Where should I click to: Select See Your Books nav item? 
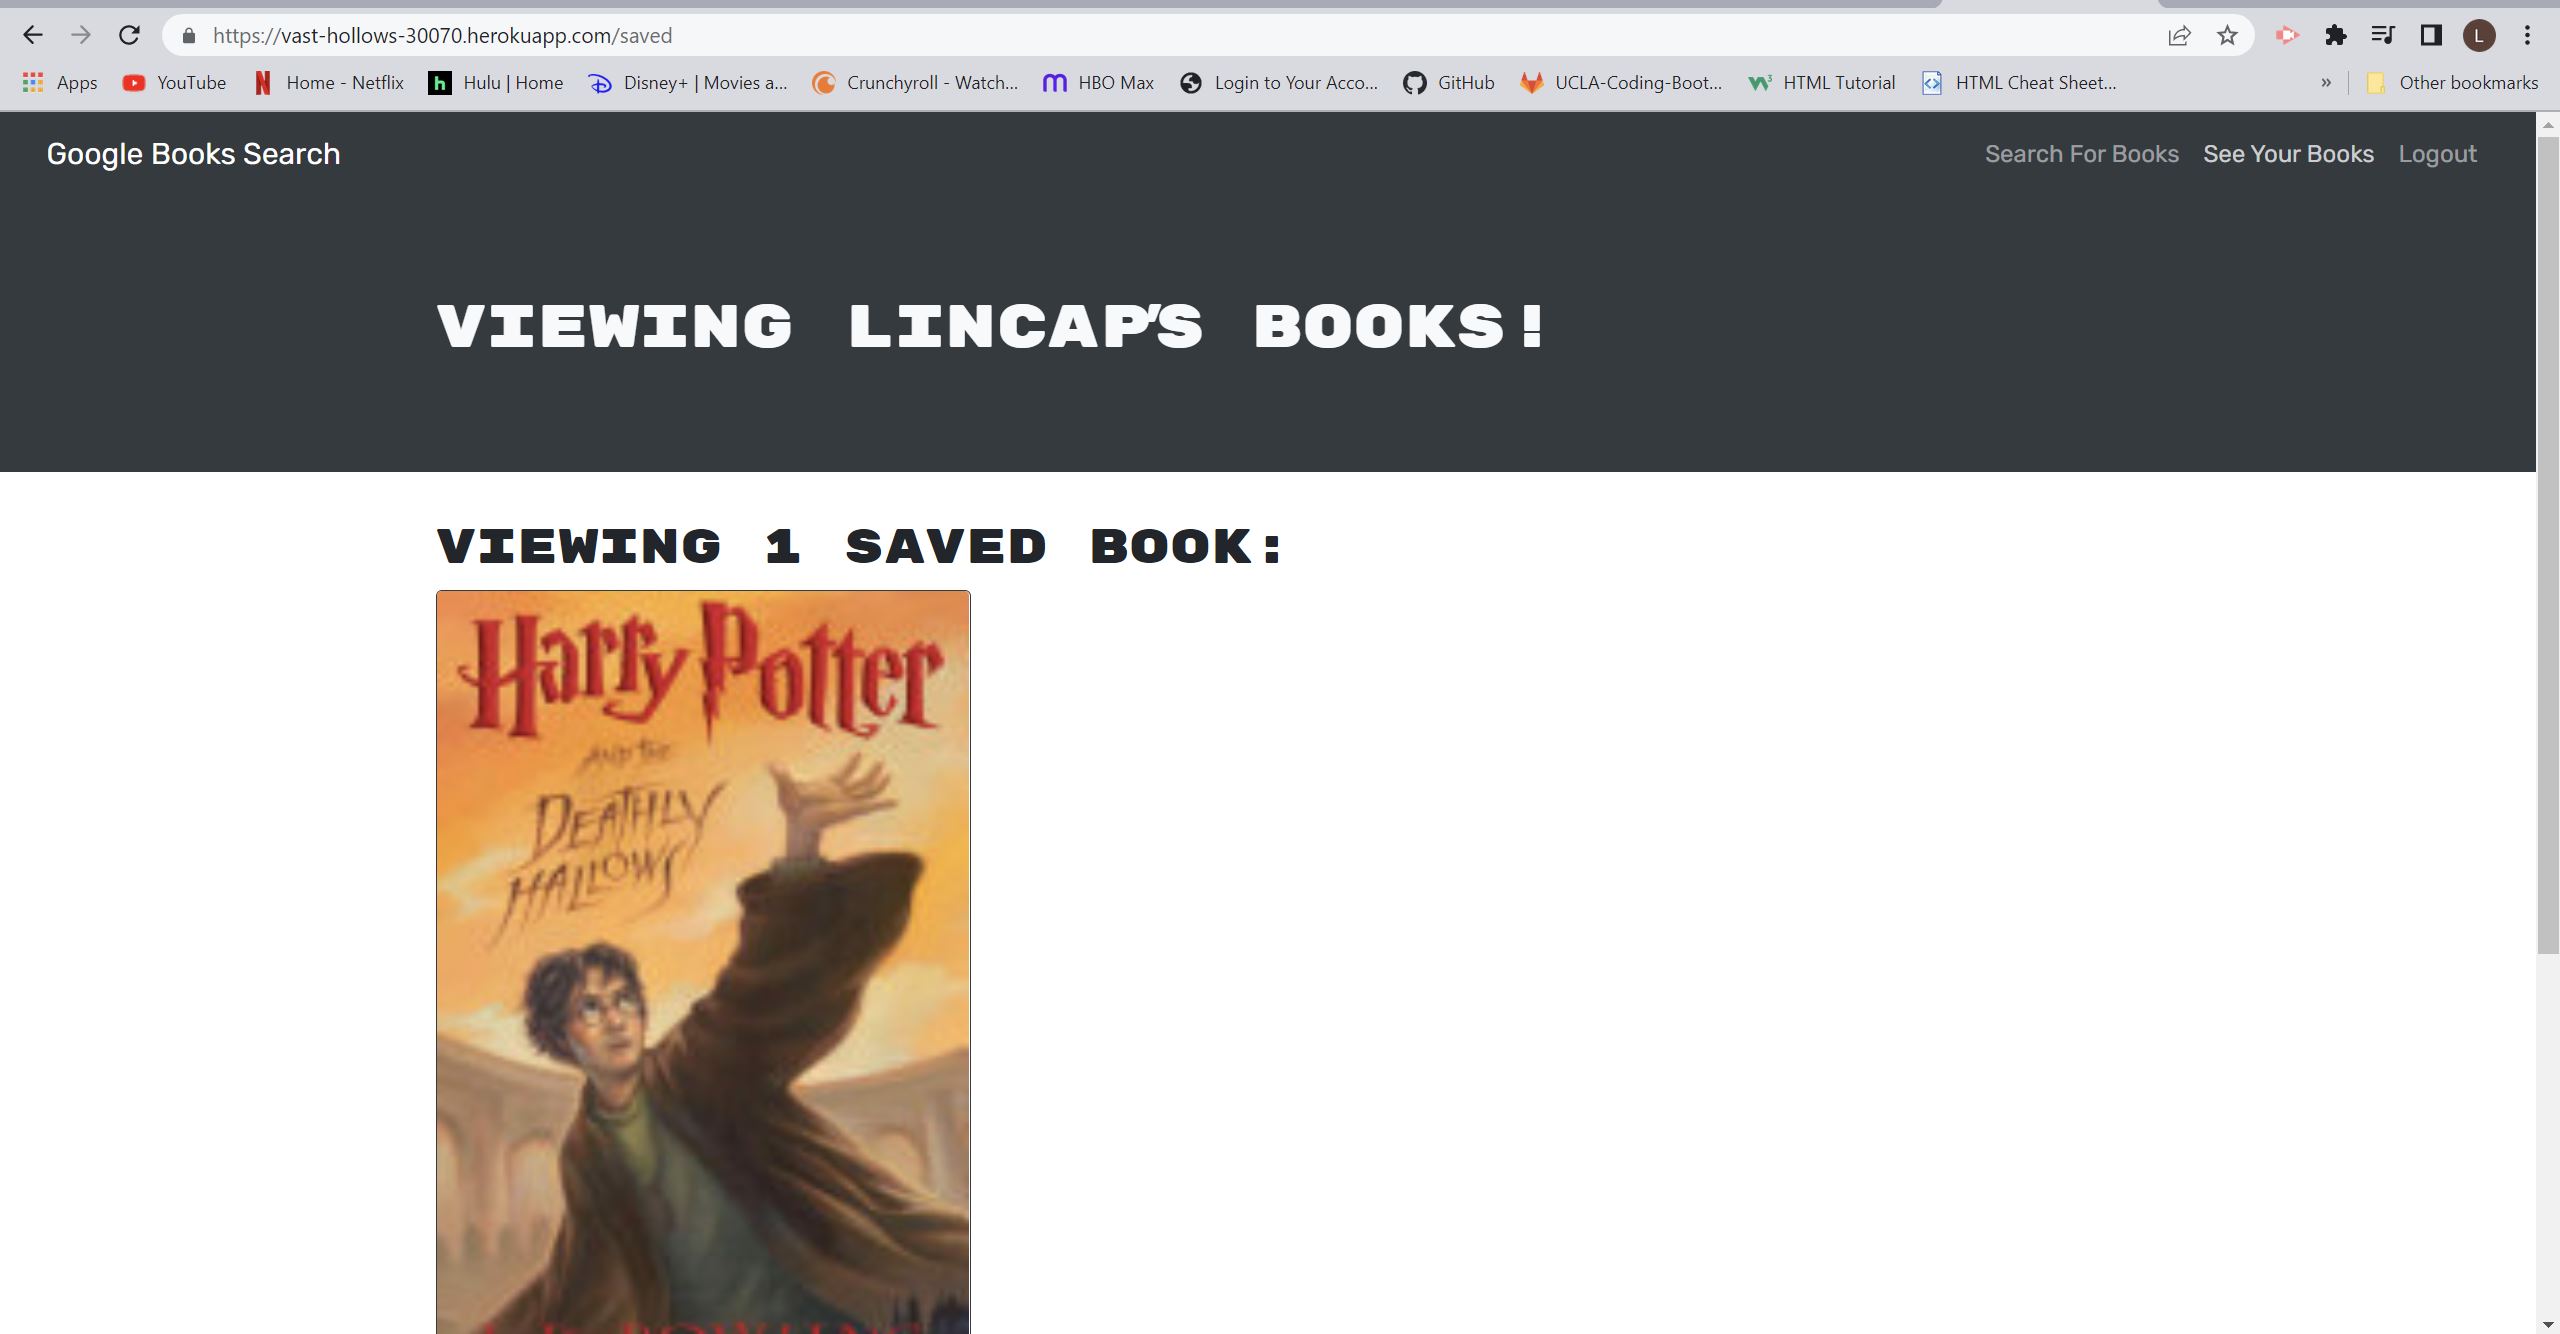click(2288, 154)
